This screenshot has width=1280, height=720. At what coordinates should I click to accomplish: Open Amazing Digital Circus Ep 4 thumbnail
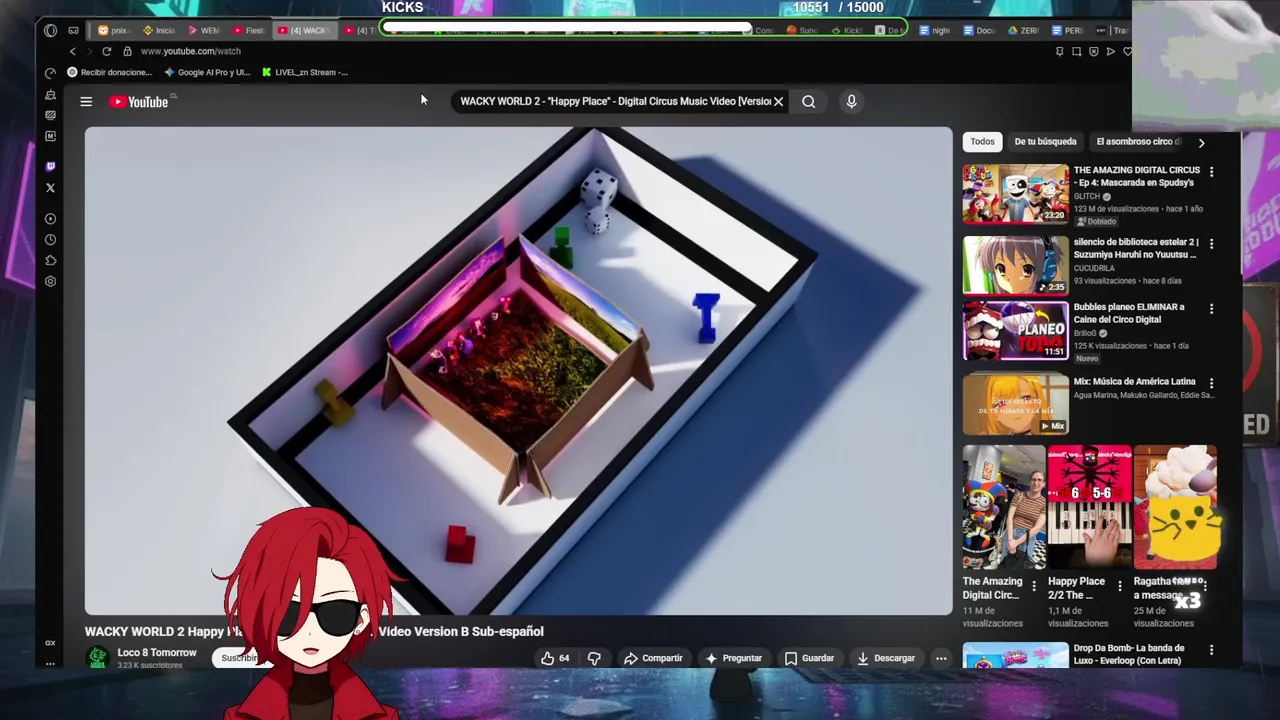tap(1015, 194)
